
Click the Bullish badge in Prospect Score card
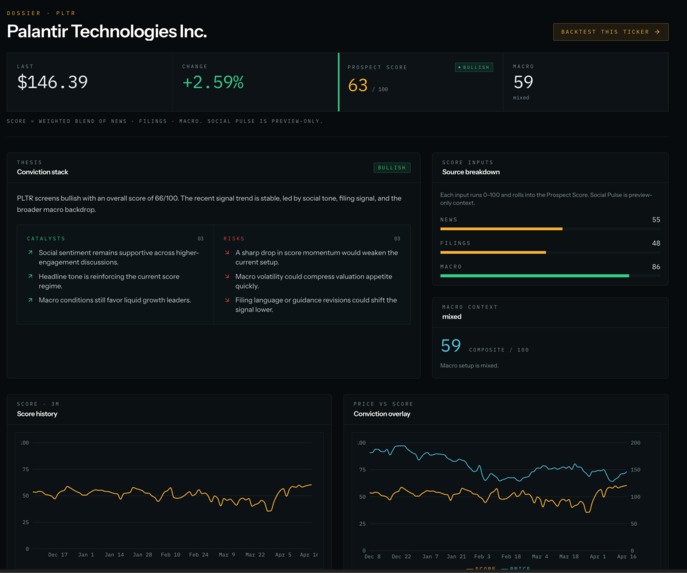(x=474, y=67)
